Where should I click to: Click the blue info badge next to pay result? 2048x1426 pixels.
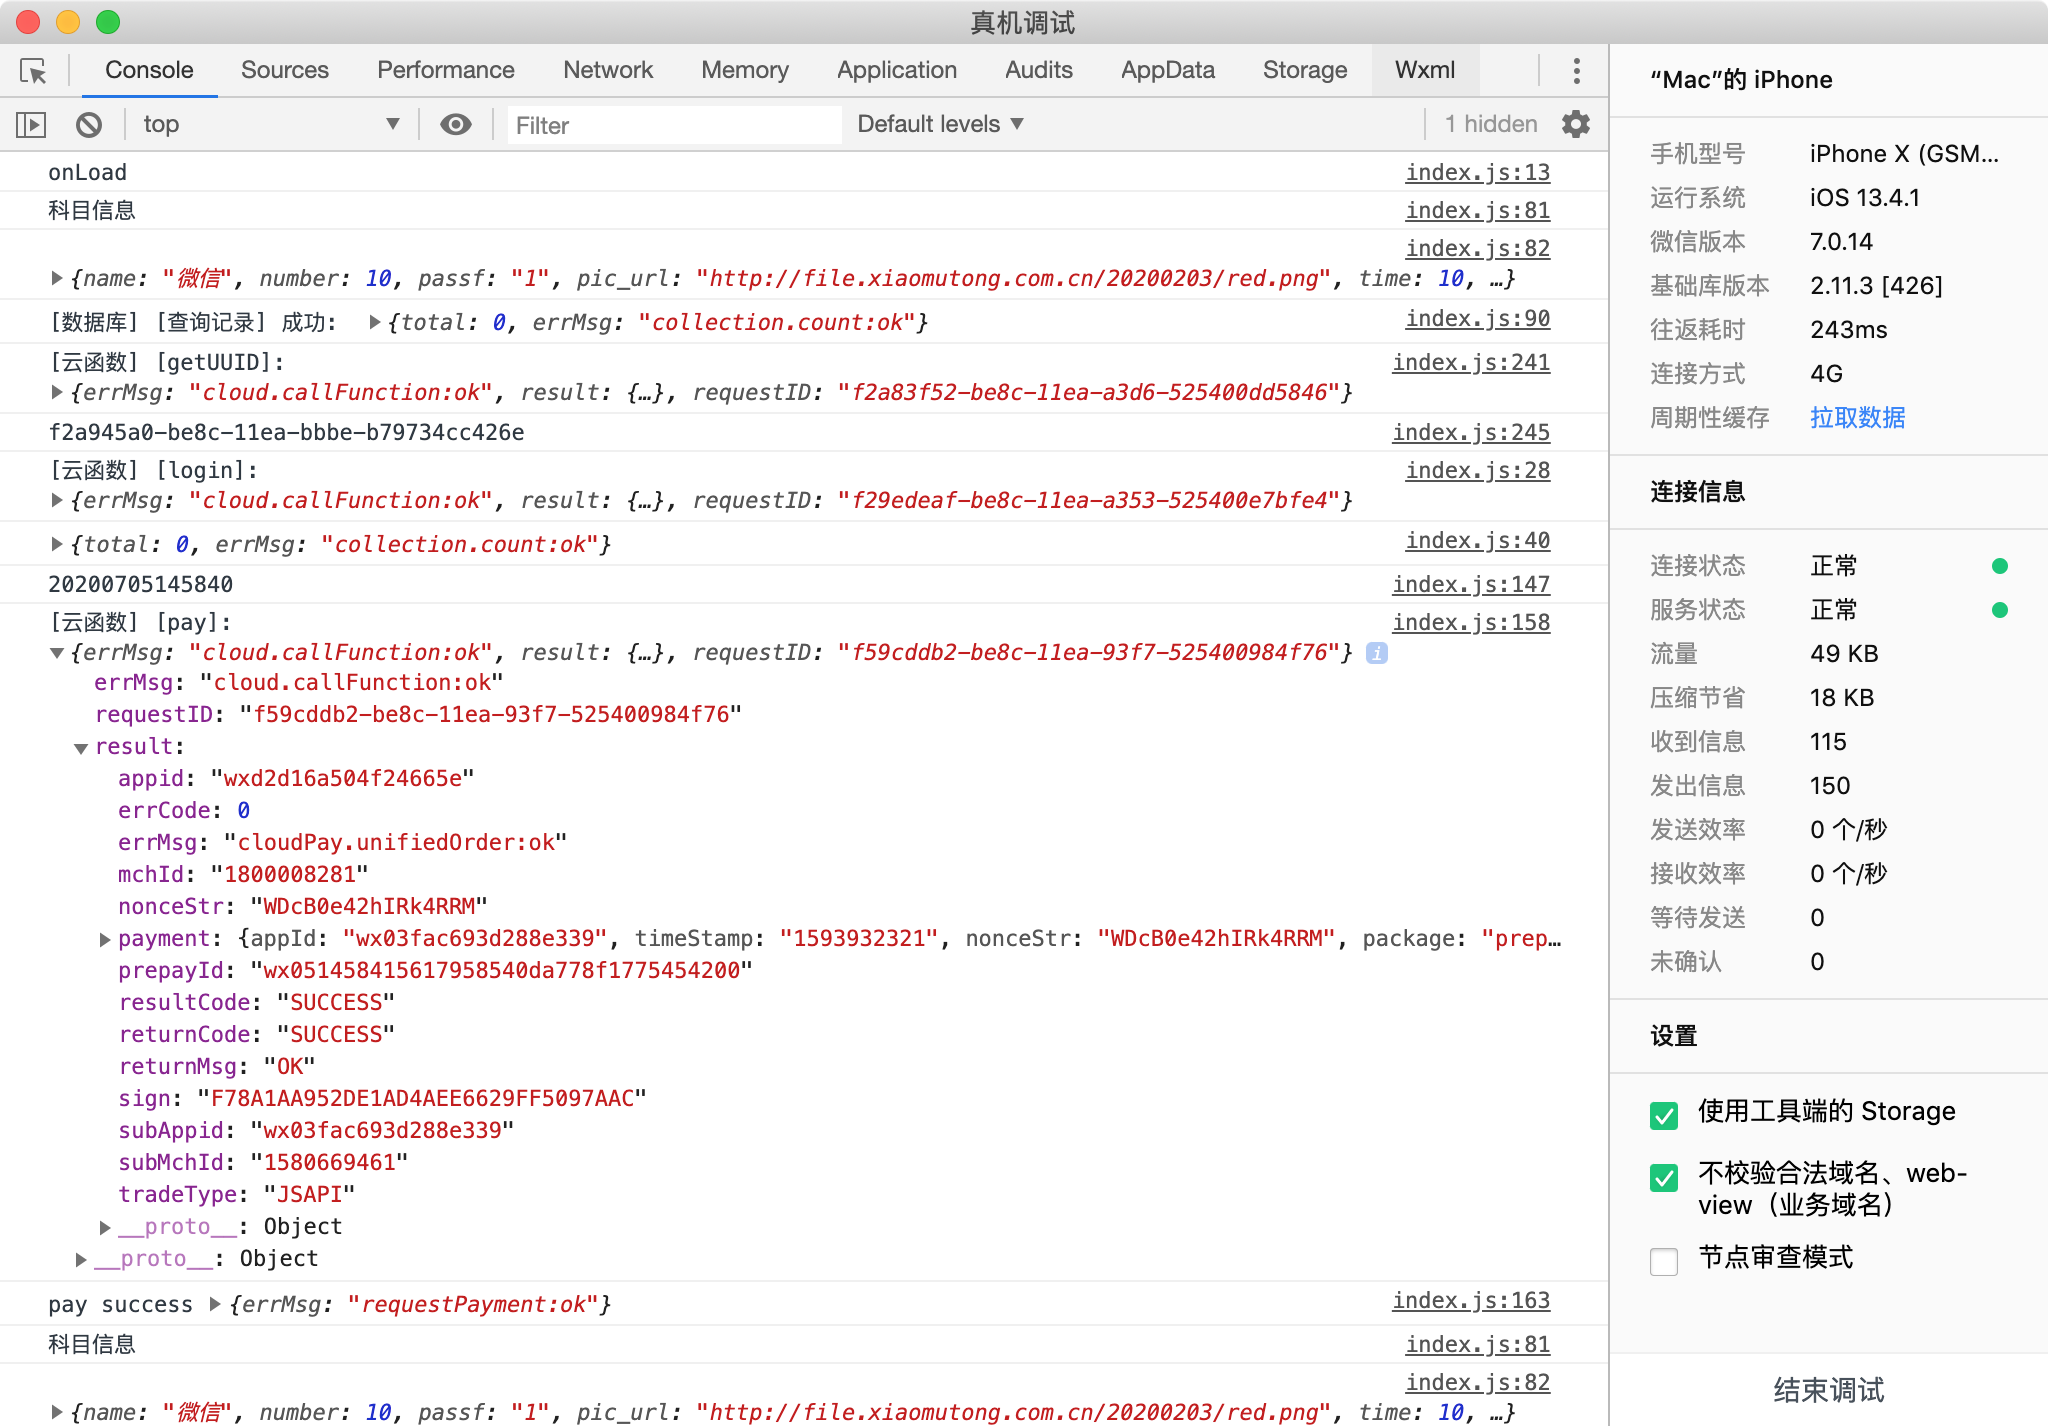pyautogui.click(x=1377, y=653)
